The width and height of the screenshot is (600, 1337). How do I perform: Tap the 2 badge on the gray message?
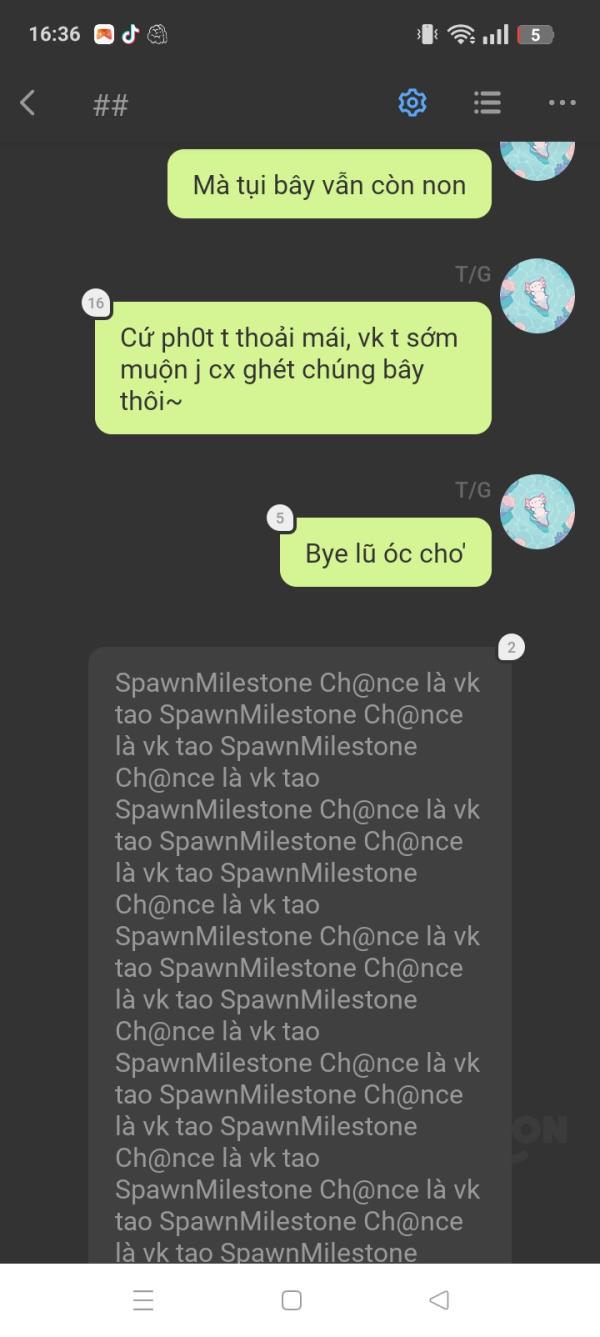coord(511,648)
